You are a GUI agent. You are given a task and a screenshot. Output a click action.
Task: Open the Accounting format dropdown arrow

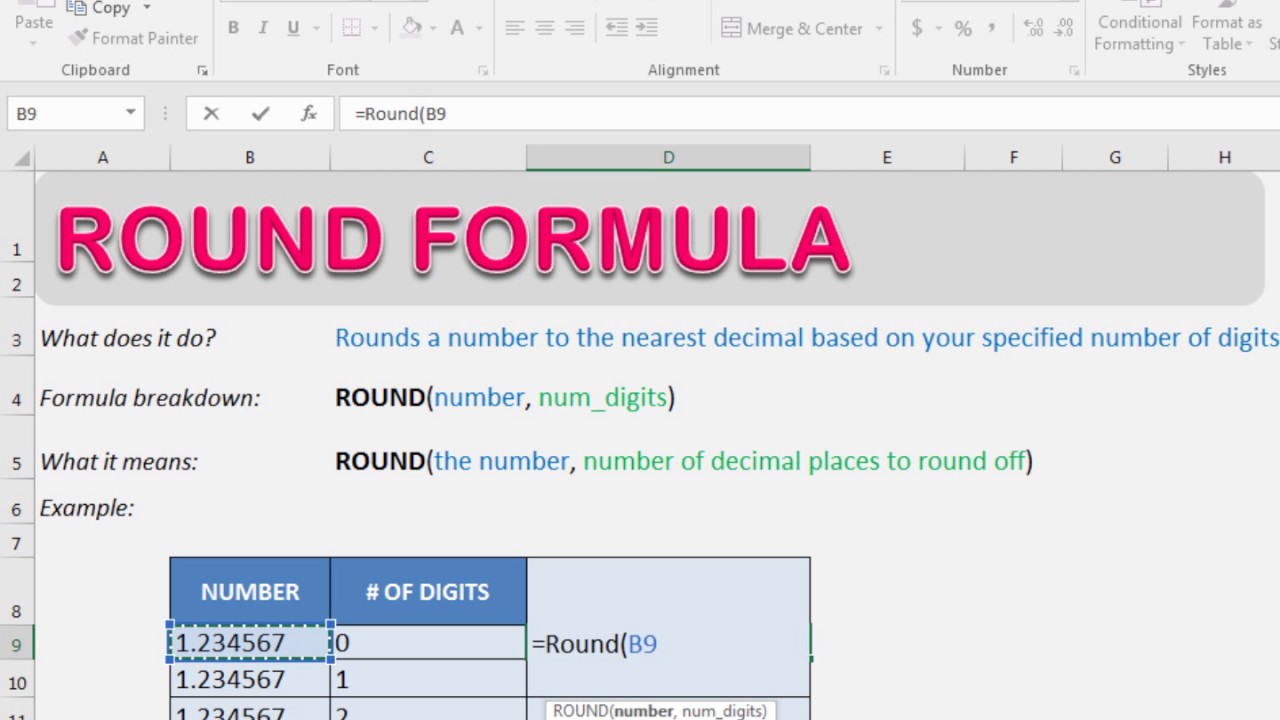(938, 29)
